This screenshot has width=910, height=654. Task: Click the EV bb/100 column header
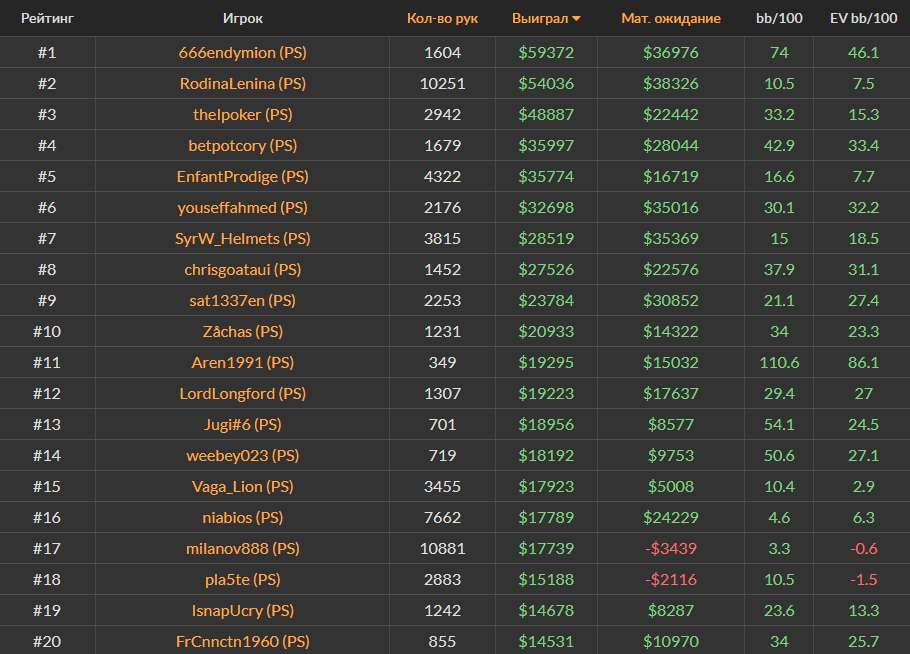point(862,19)
